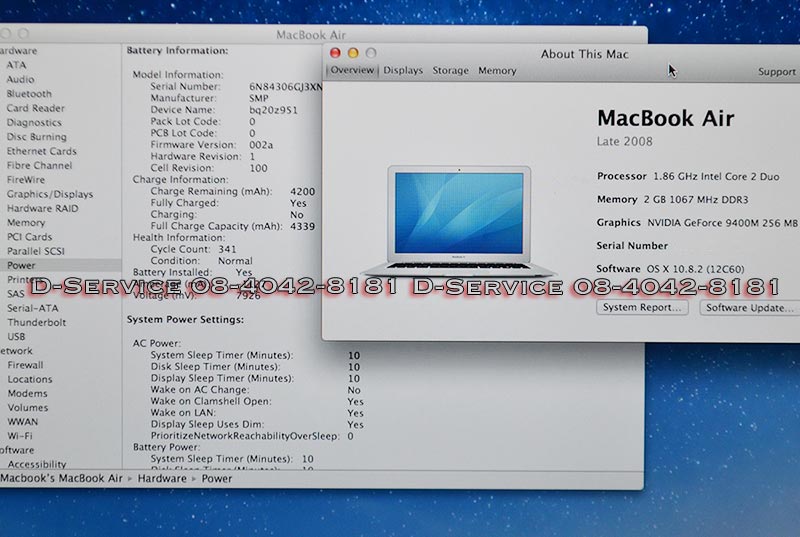Click the Processor 1.86 GHz Intel Core 2 Duo text

tap(688, 176)
